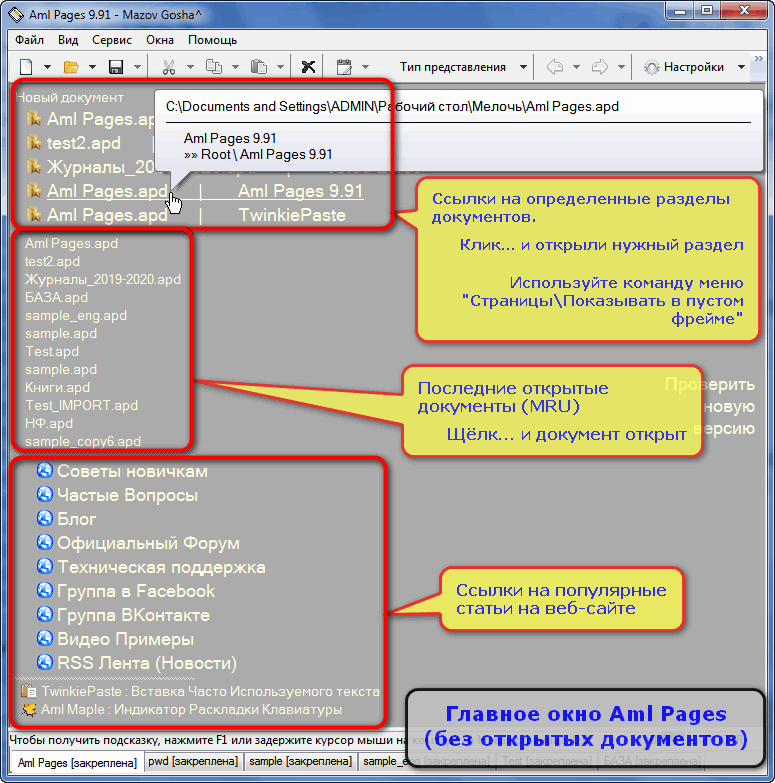Open recent document Журналы_2019-2020.apd
This screenshot has height=783, width=775.
[103, 279]
